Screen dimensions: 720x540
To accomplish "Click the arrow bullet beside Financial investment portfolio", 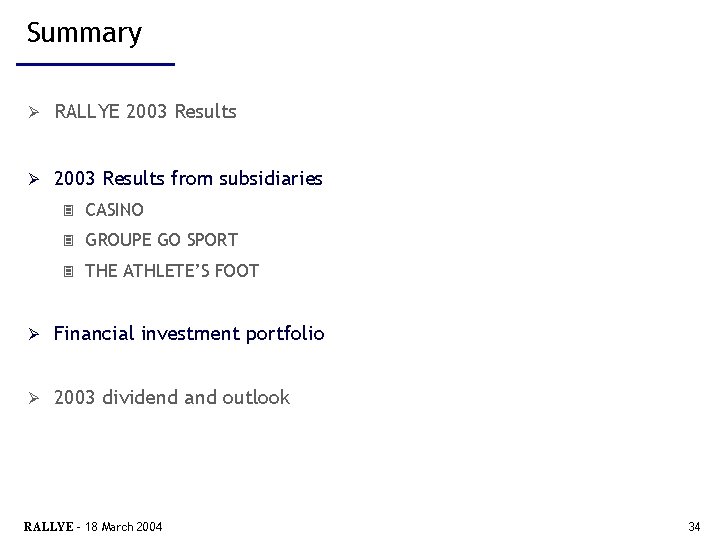I will 34,334.
